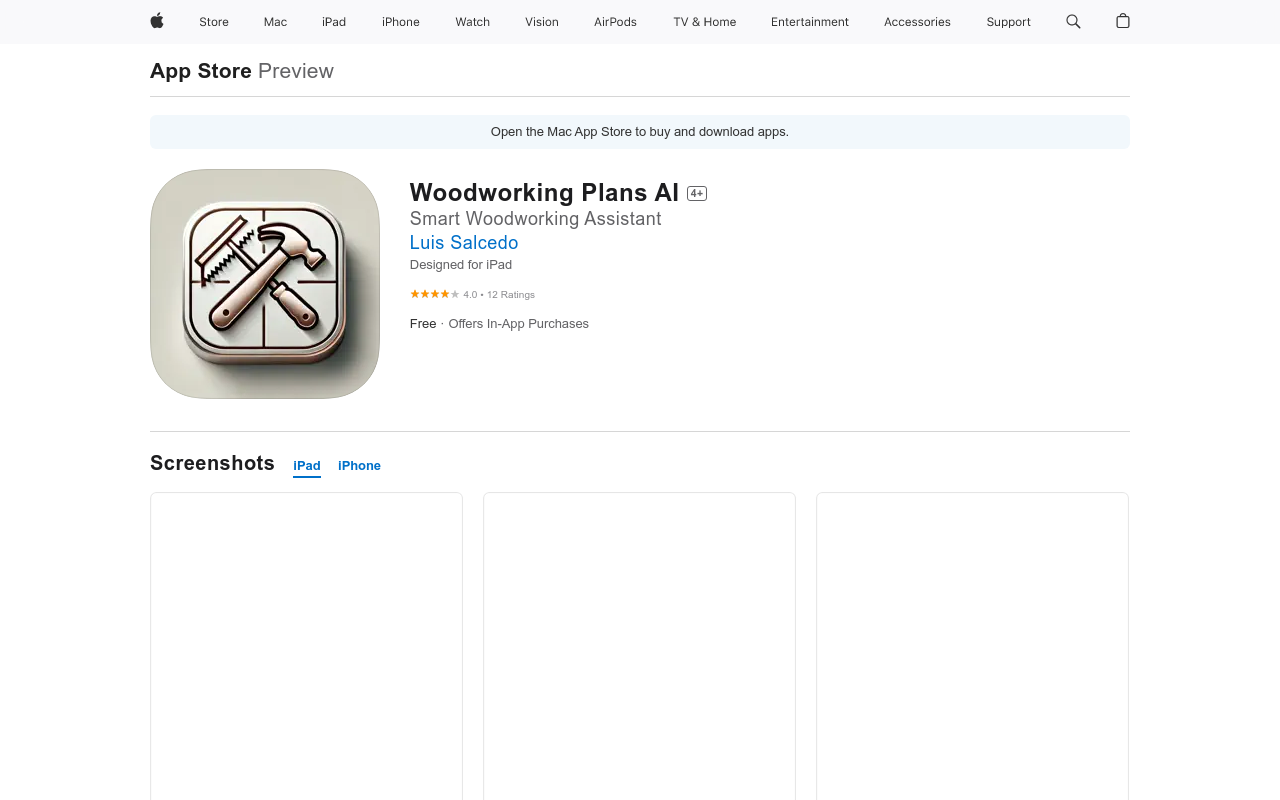Open the TV & Home menu

[705, 22]
